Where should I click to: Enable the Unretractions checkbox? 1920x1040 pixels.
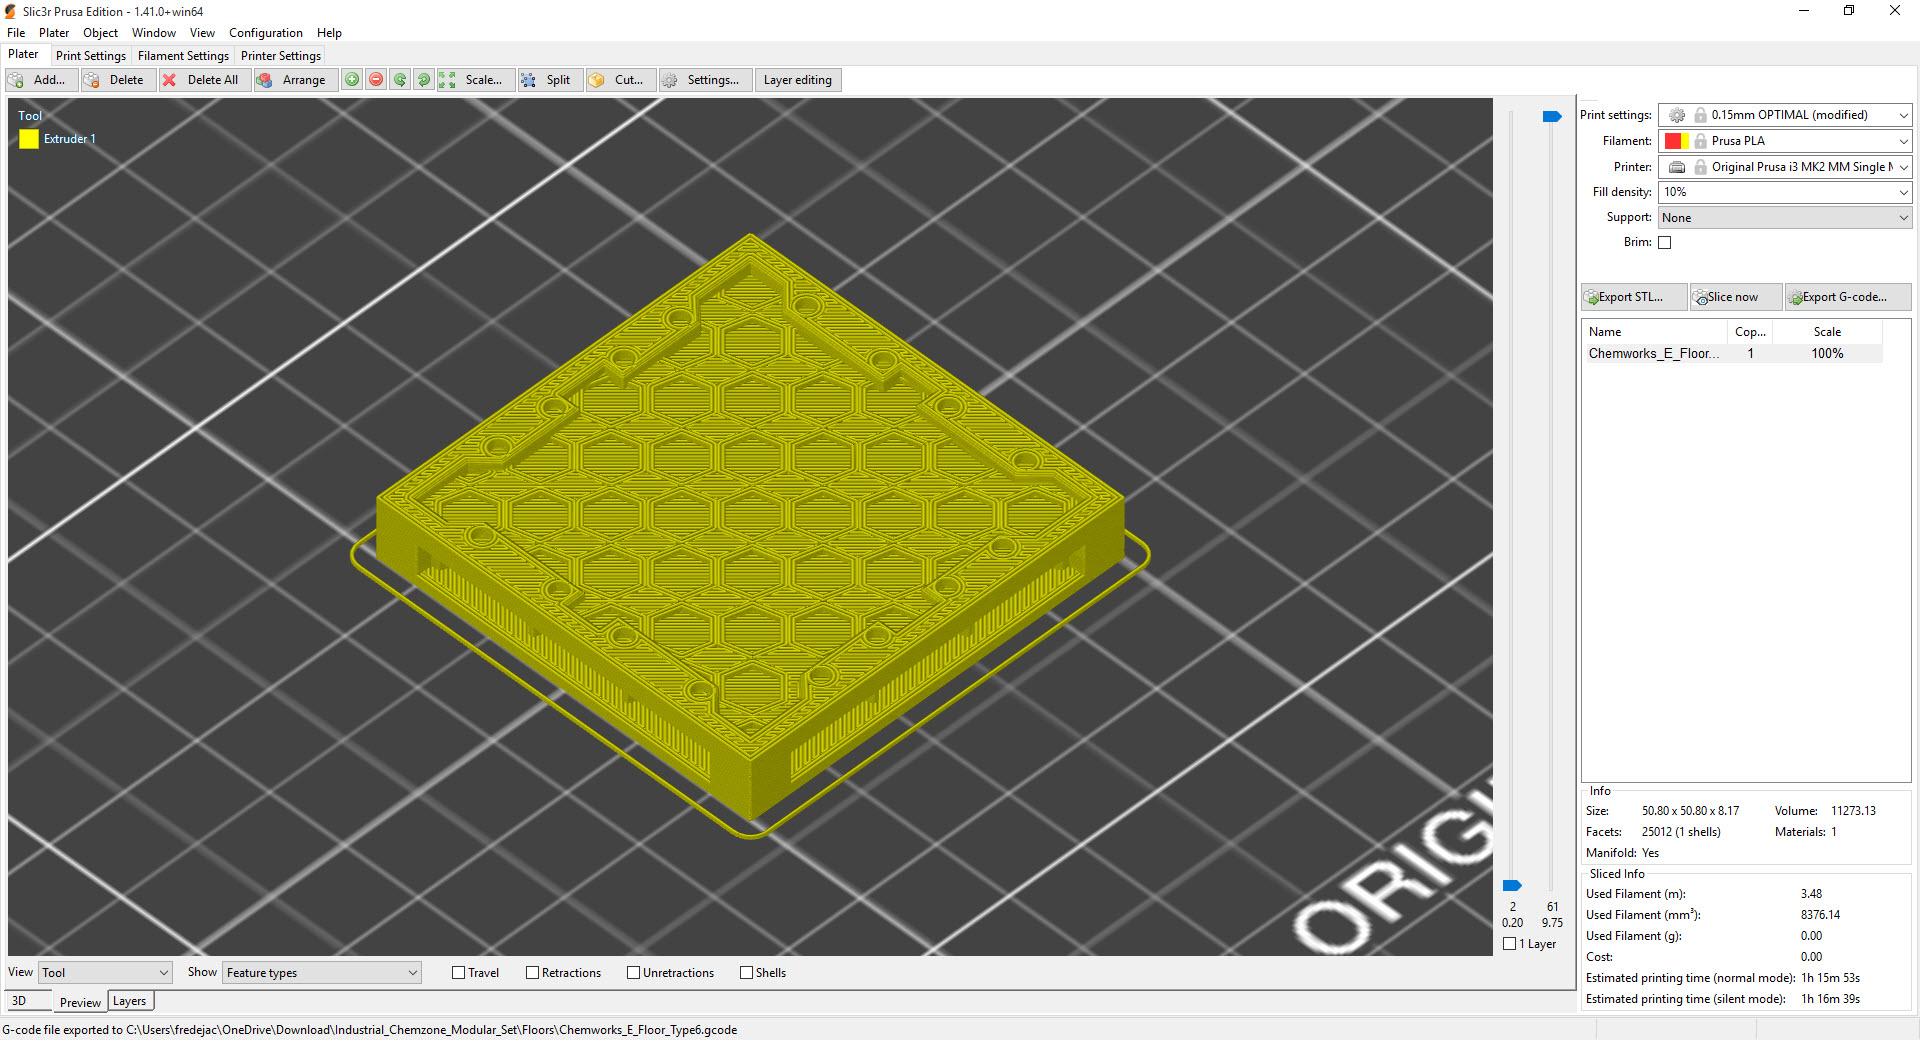tap(634, 973)
